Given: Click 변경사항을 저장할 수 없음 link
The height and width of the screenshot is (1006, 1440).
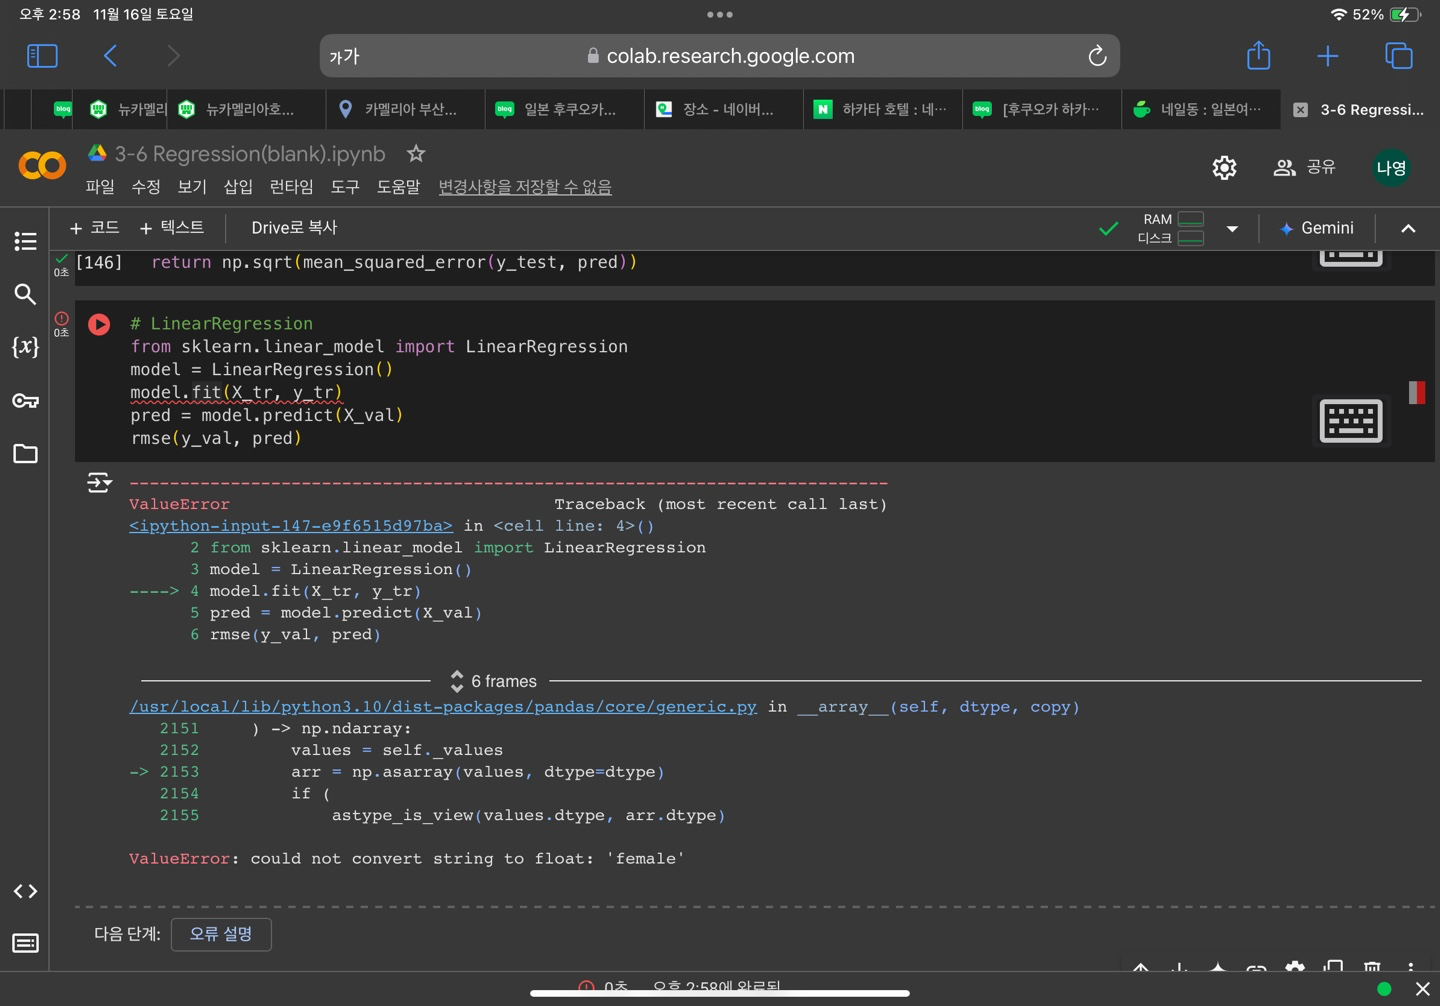Looking at the screenshot, I should click(x=525, y=187).
